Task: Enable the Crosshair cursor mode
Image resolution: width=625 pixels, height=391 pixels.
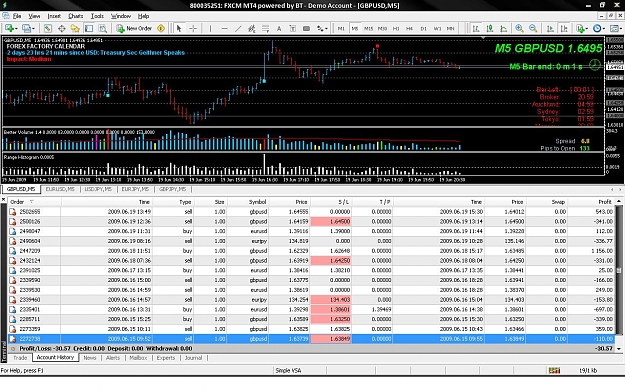Action: tap(193, 28)
